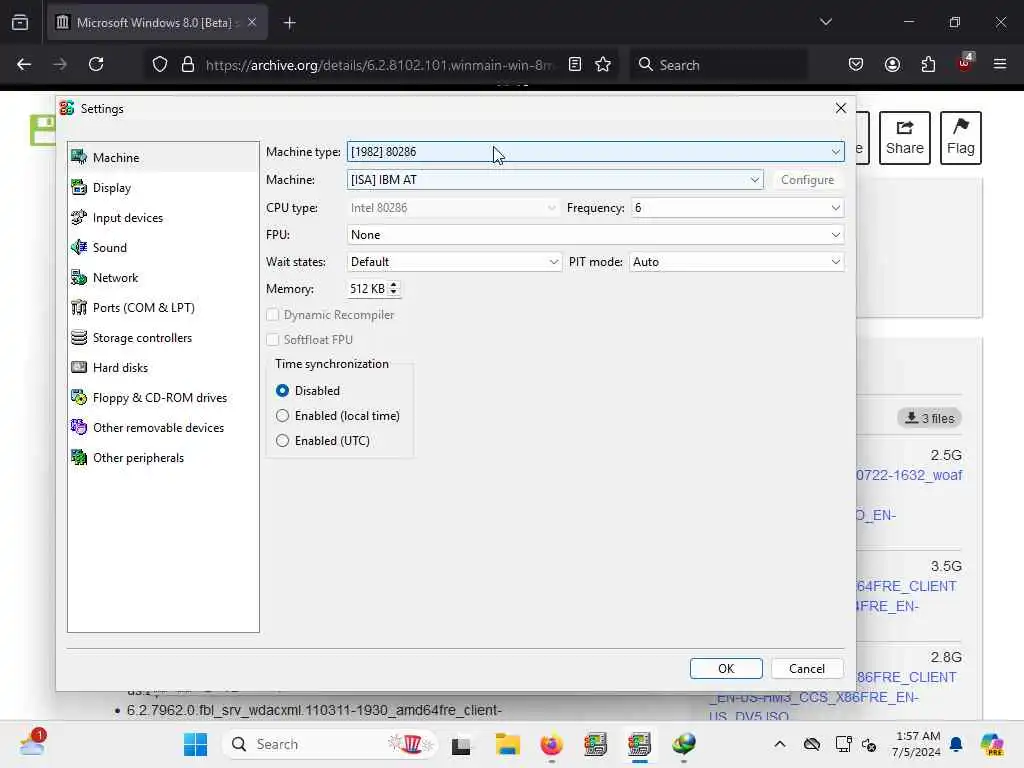The image size is (1024, 768).
Task: Open site security lock icon
Action: [188, 64]
